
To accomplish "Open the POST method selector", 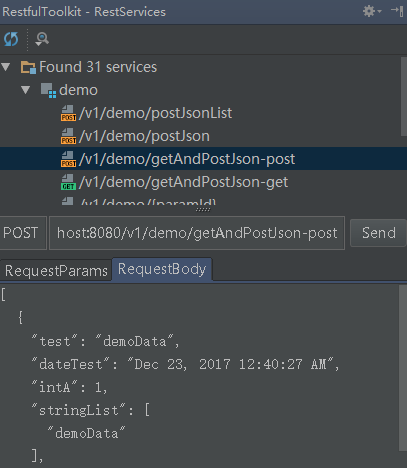I will (23, 233).
